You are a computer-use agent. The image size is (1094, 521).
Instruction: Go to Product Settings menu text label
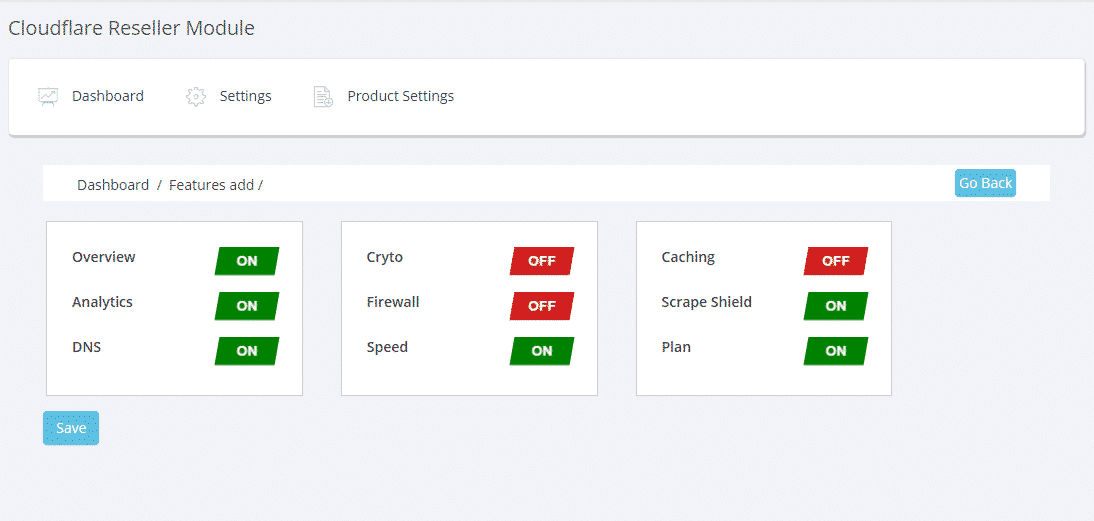[400, 97]
